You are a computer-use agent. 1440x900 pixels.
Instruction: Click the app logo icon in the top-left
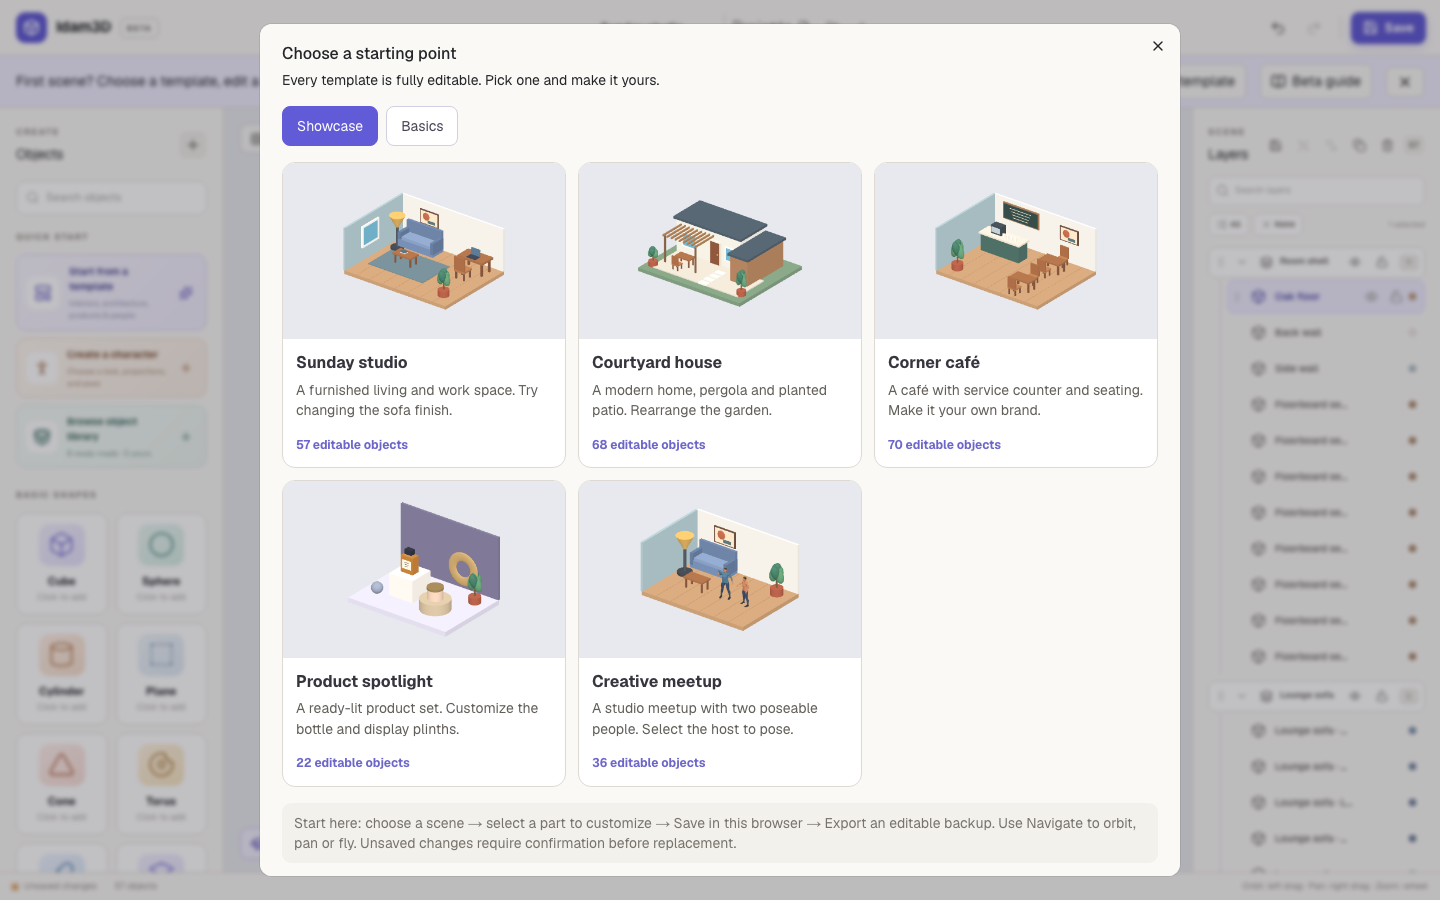pyautogui.click(x=32, y=27)
